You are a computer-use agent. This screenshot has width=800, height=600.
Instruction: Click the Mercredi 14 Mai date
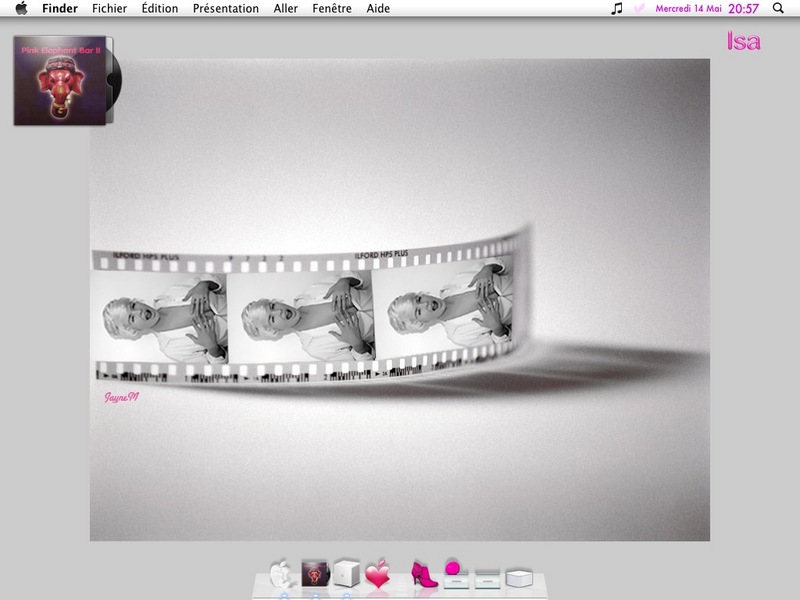[x=688, y=8]
